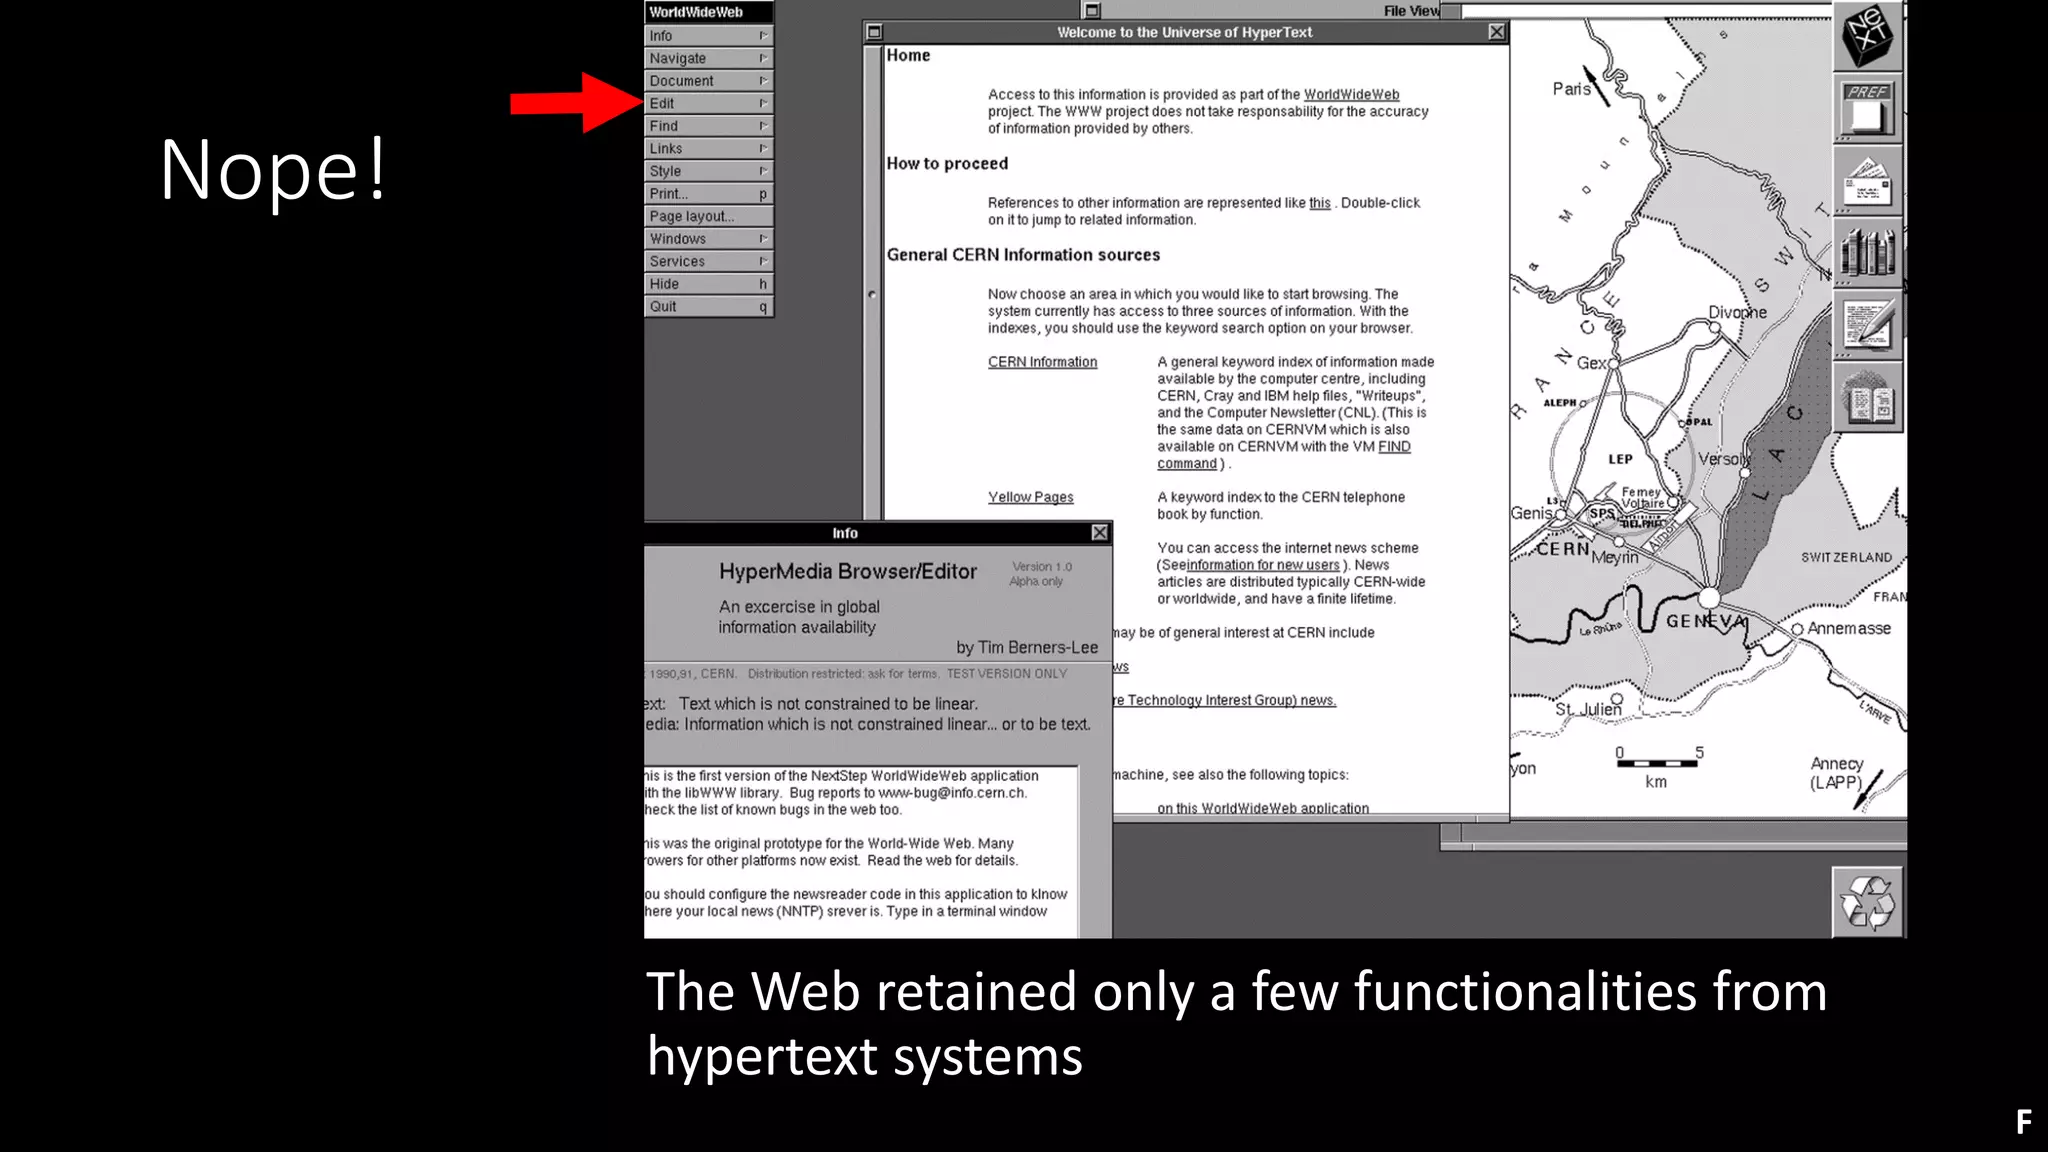Open the Mail envelope dock icon

1868,181
